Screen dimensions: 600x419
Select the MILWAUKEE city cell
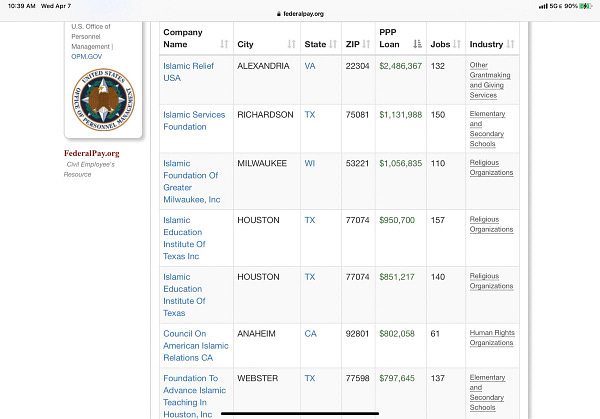click(x=262, y=163)
